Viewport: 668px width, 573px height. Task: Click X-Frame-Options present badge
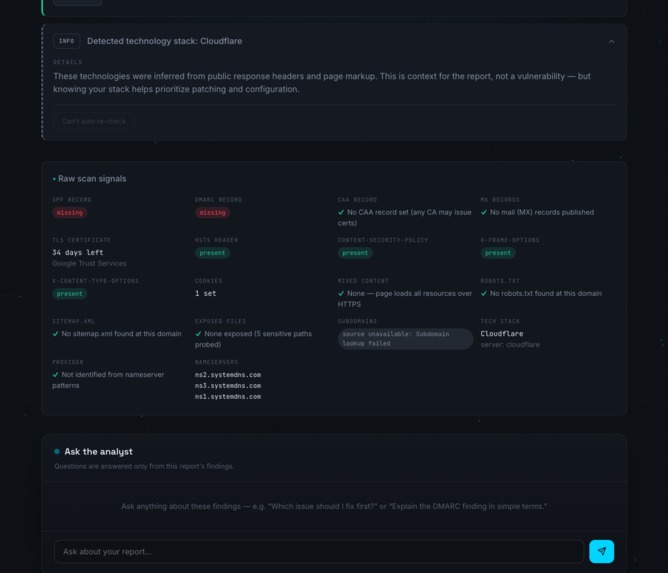498,253
